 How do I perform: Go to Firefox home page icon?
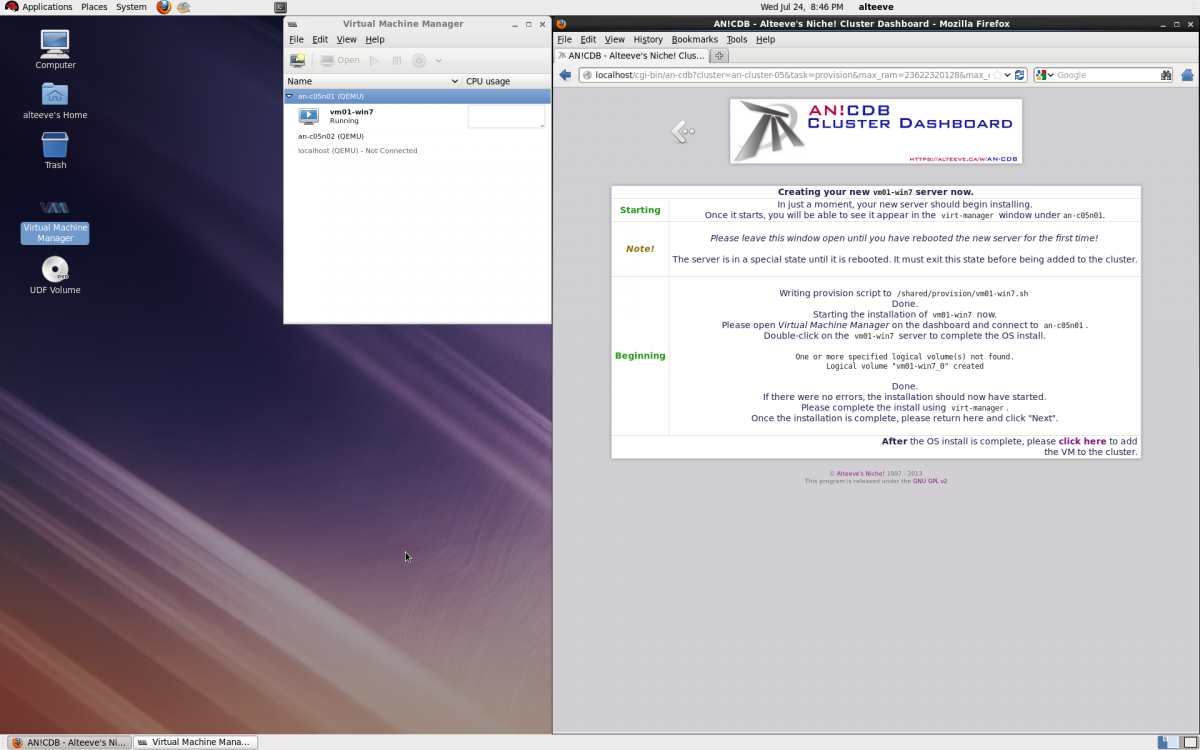(1187, 75)
